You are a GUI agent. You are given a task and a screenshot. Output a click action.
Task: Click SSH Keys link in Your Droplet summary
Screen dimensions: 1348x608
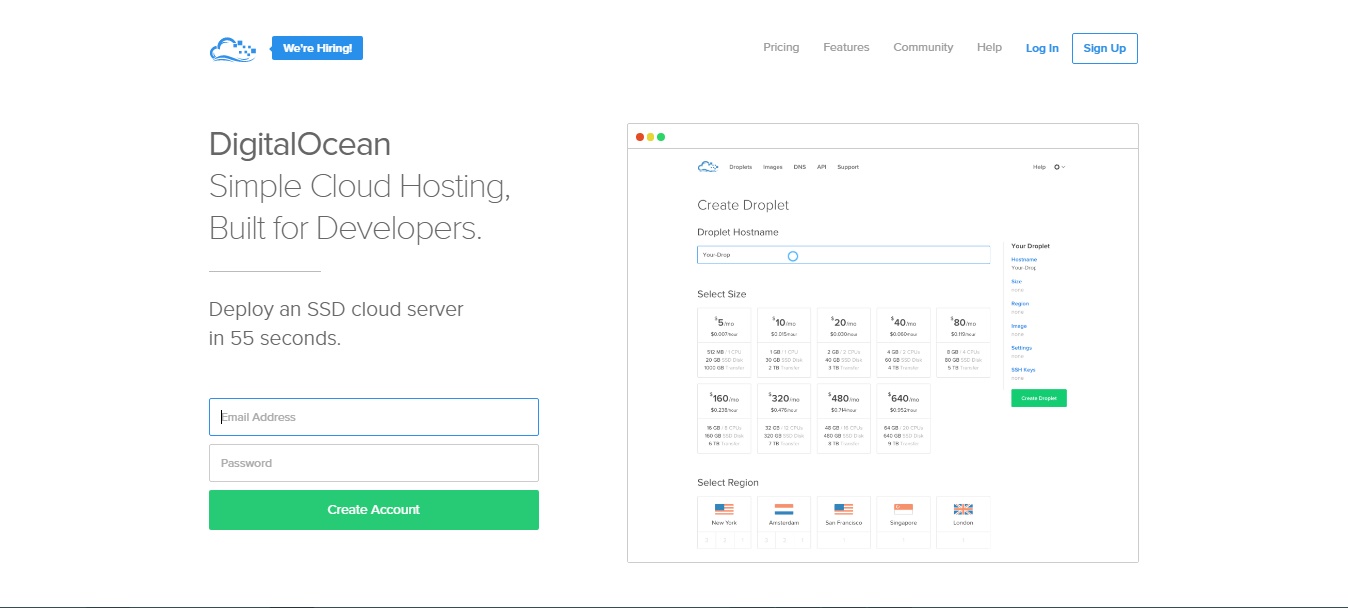(x=1023, y=370)
